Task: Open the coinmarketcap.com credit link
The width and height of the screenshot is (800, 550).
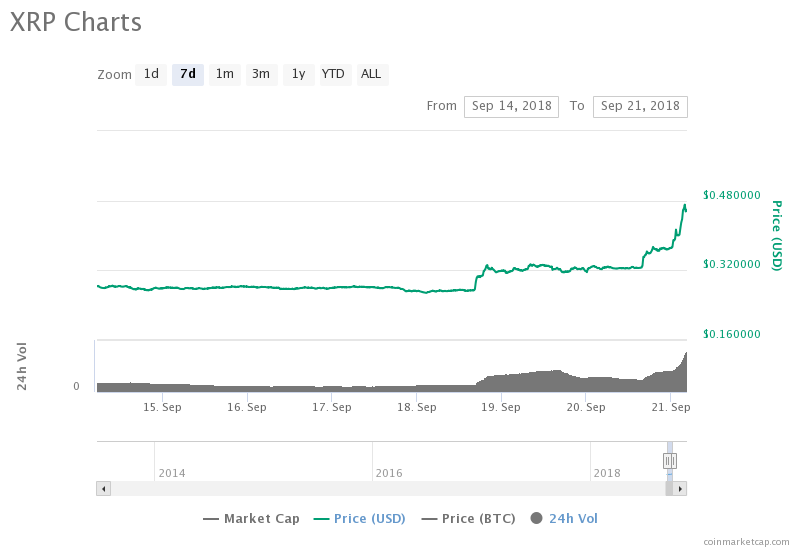Action: point(746,542)
